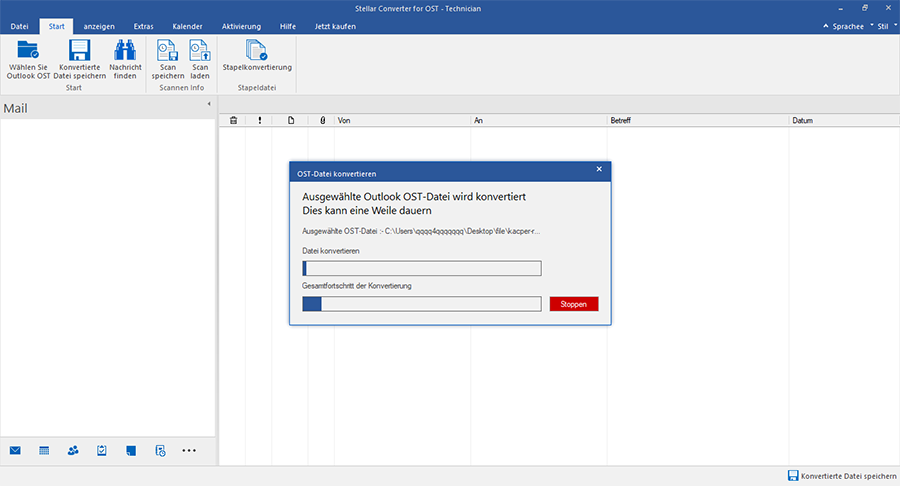This screenshot has height=486, width=900.
Task: Select the mail envelope view icon
Action: (x=15, y=451)
